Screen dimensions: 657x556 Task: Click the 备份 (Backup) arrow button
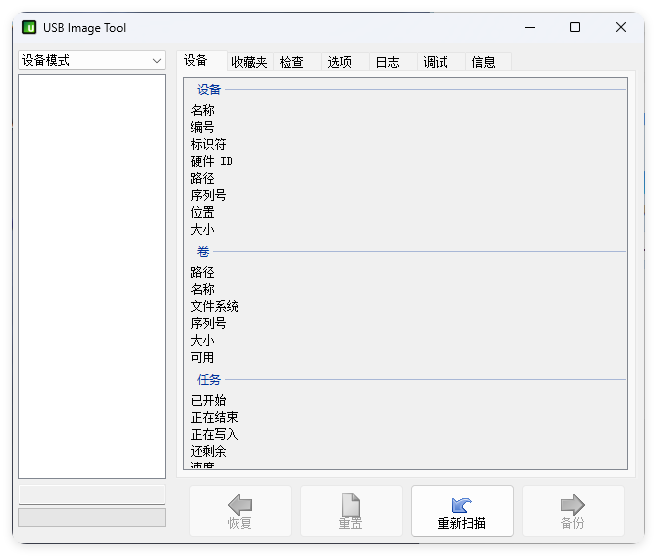(x=573, y=511)
